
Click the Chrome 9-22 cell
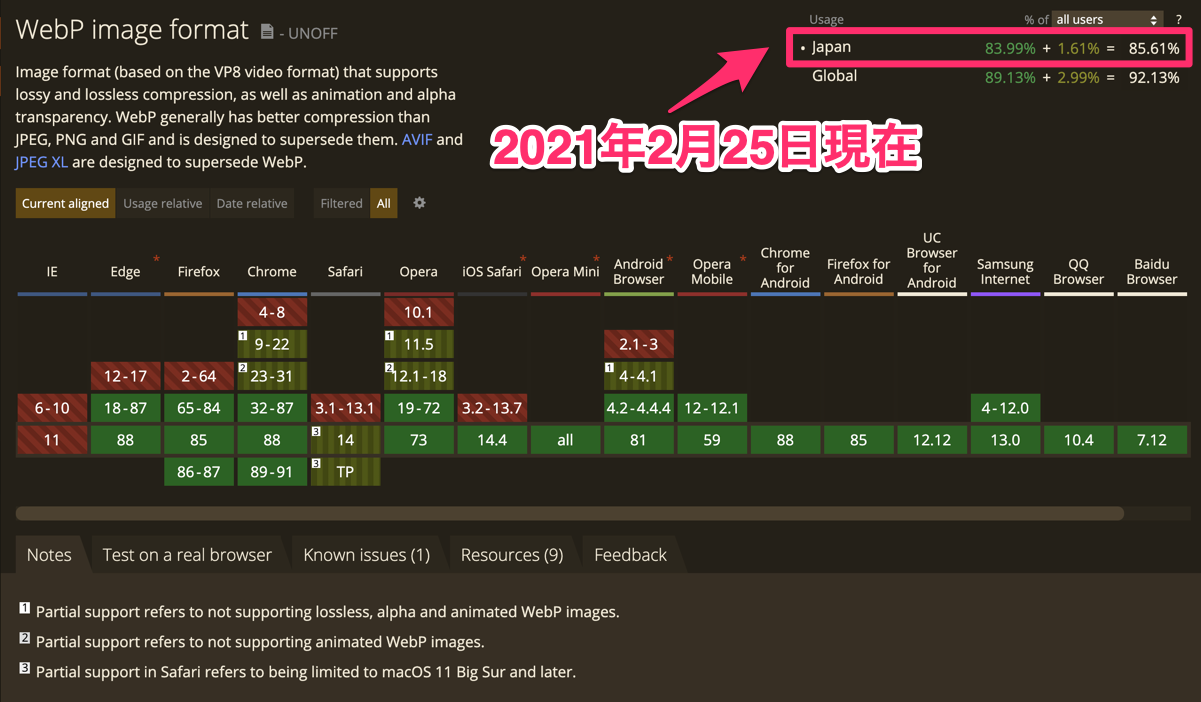[x=272, y=344]
